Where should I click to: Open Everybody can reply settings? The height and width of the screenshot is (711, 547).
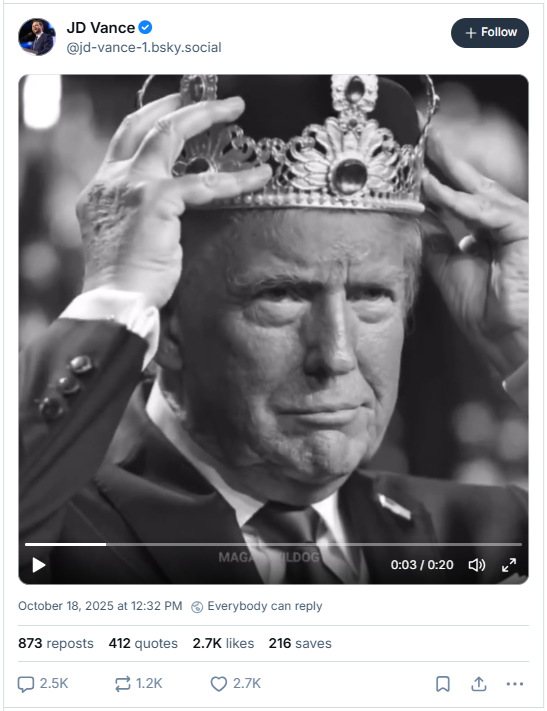(x=257, y=606)
